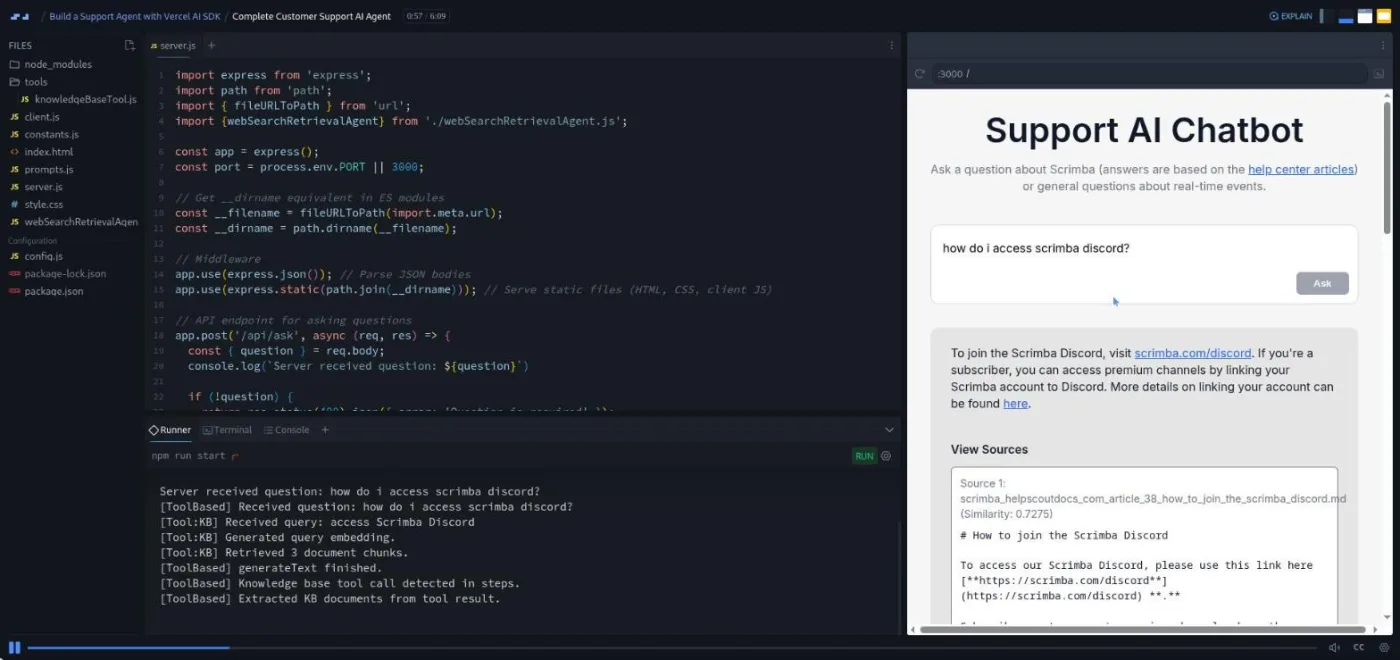The image size is (1400, 660).
Task: Toggle closed captions CC
Action: (x=1359, y=647)
